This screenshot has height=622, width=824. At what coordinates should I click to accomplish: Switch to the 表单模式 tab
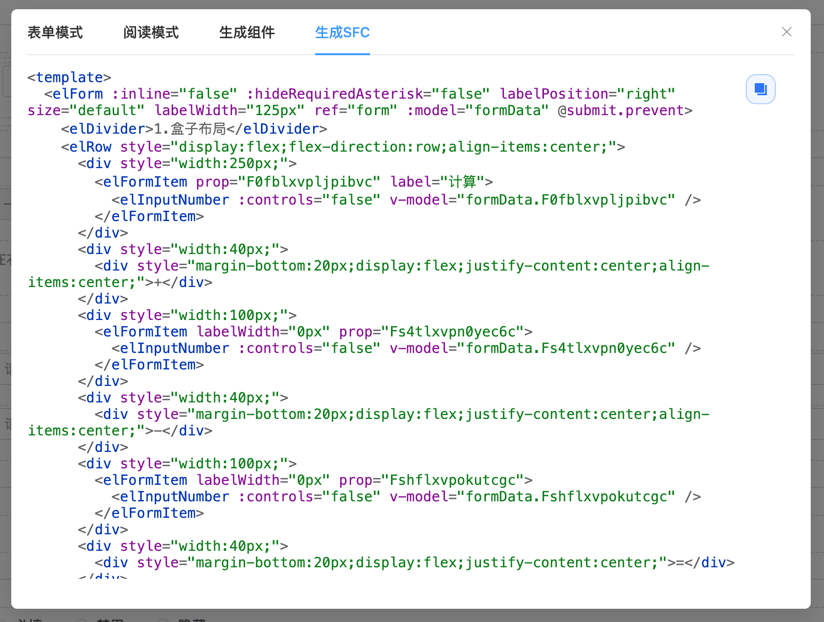pyautogui.click(x=55, y=33)
